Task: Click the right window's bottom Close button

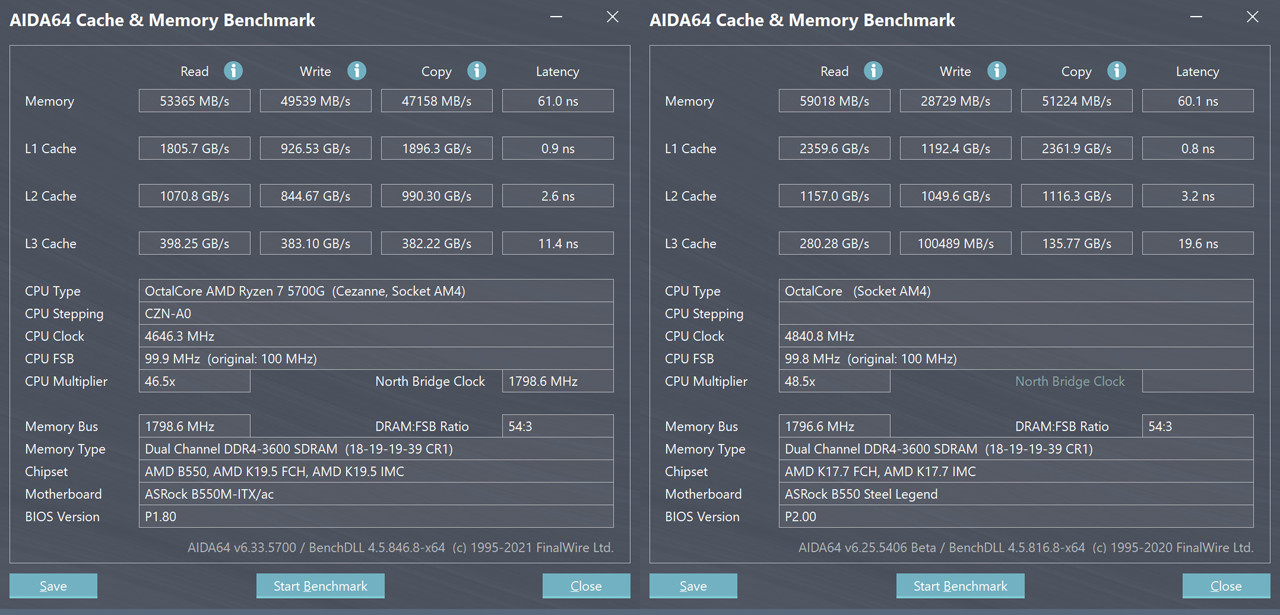Action: [x=1226, y=586]
